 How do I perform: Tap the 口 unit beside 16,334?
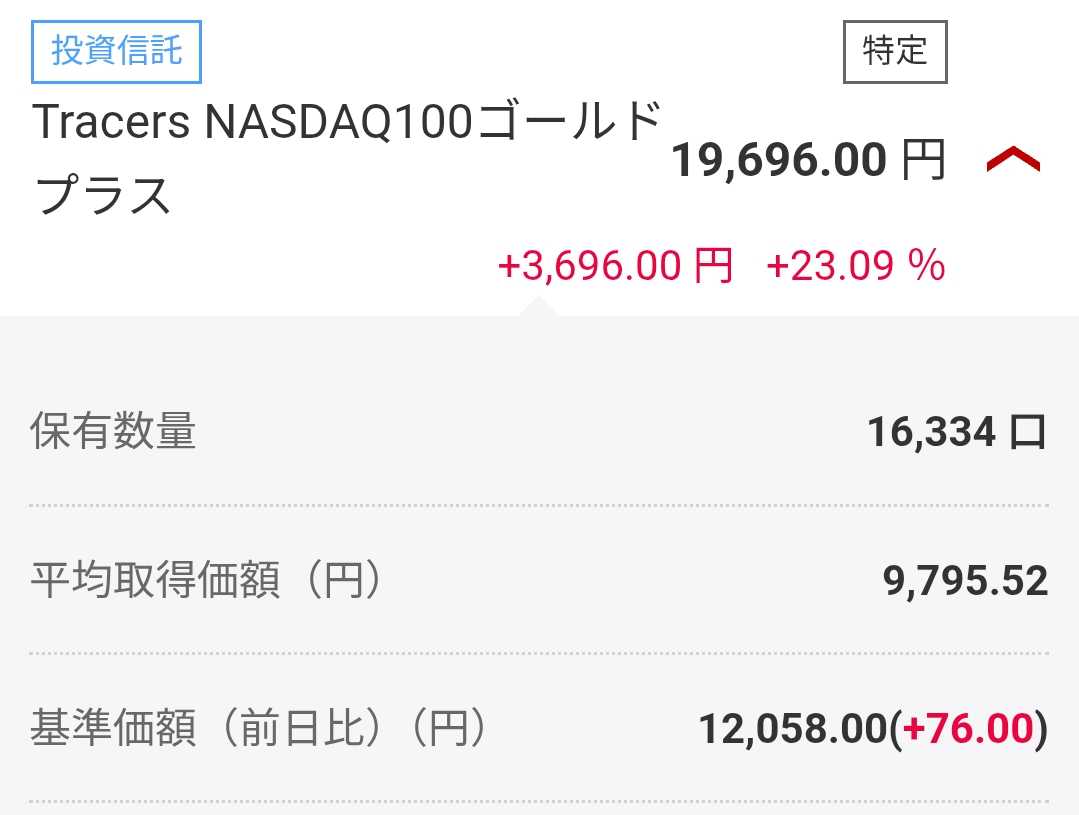tap(1028, 432)
